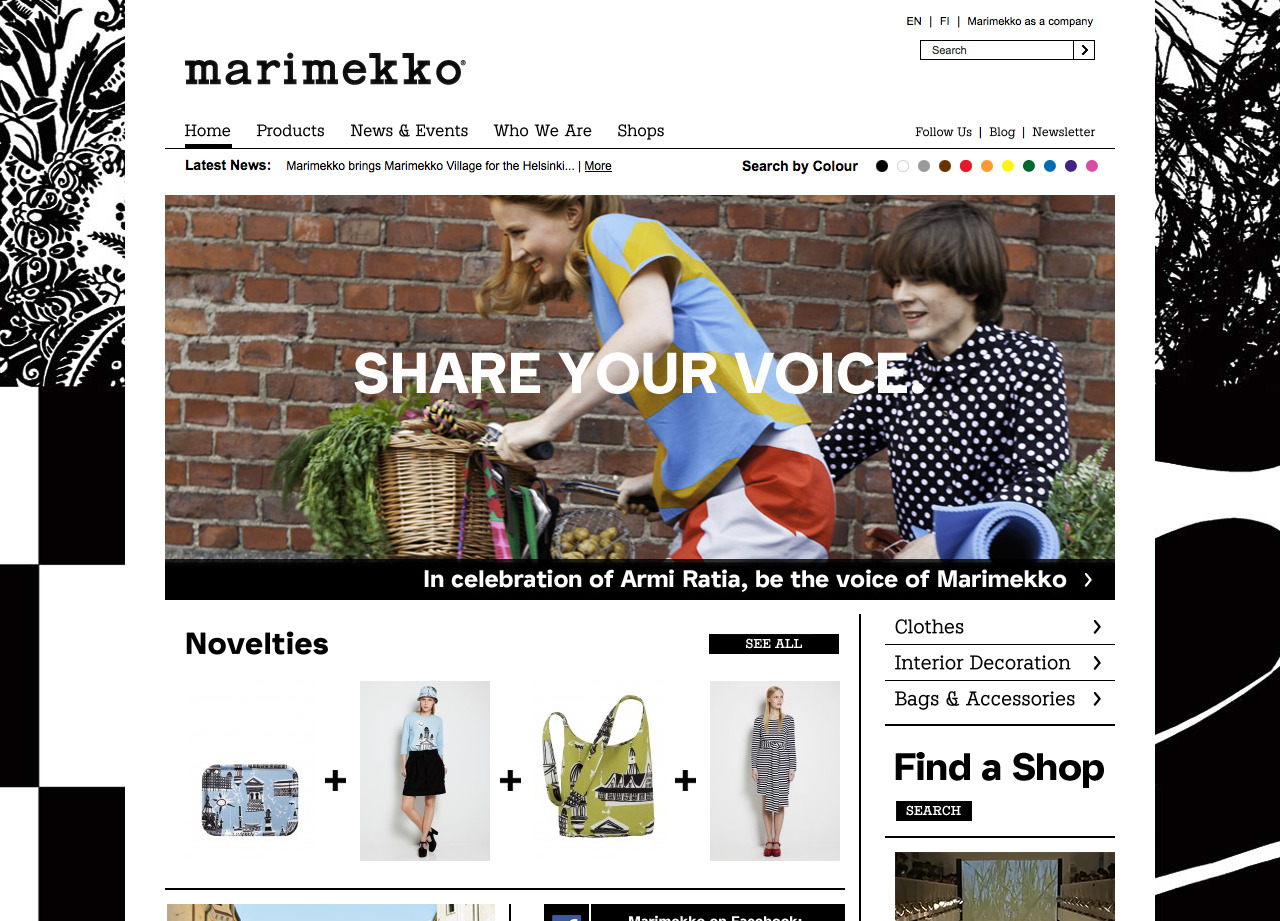The width and height of the screenshot is (1280, 921).
Task: Open the green printed bag product thumbnail
Action: (x=598, y=771)
